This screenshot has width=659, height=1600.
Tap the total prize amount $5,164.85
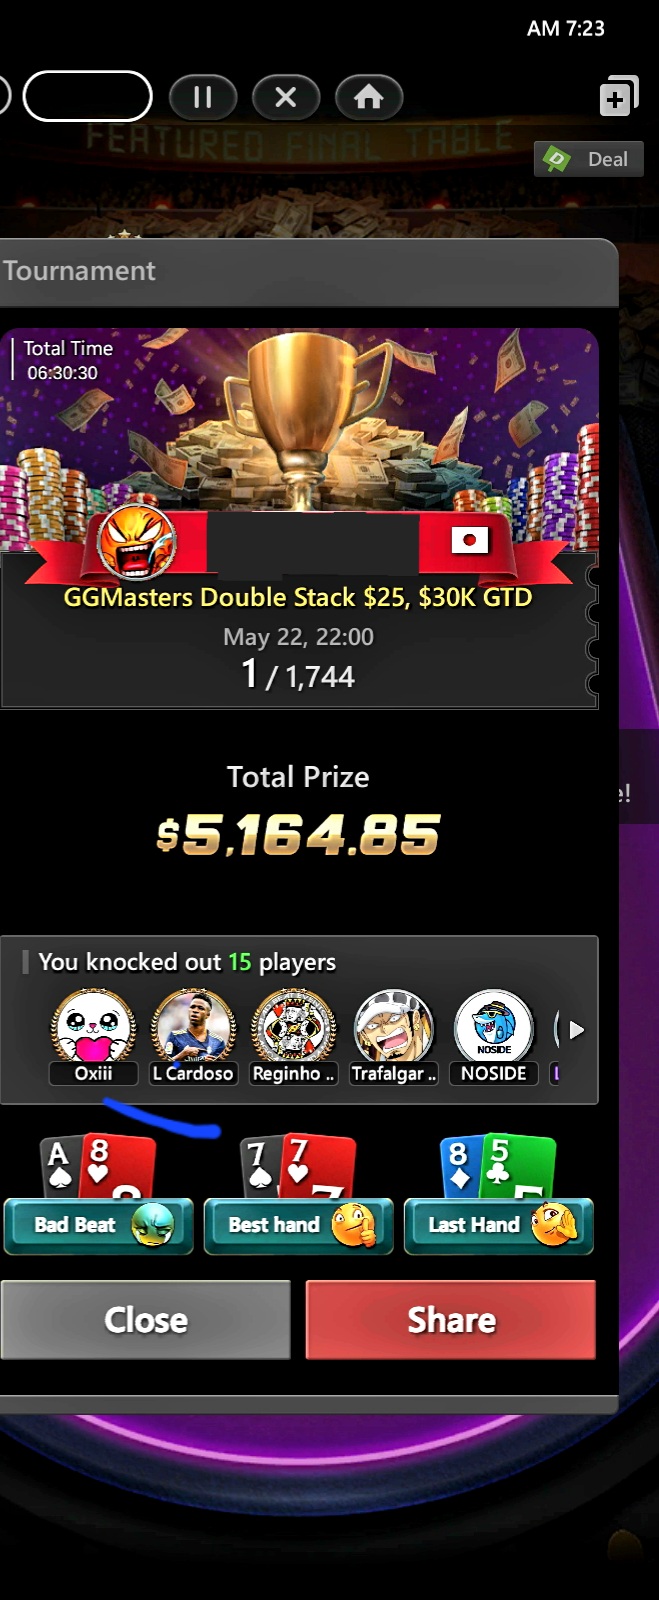[298, 835]
